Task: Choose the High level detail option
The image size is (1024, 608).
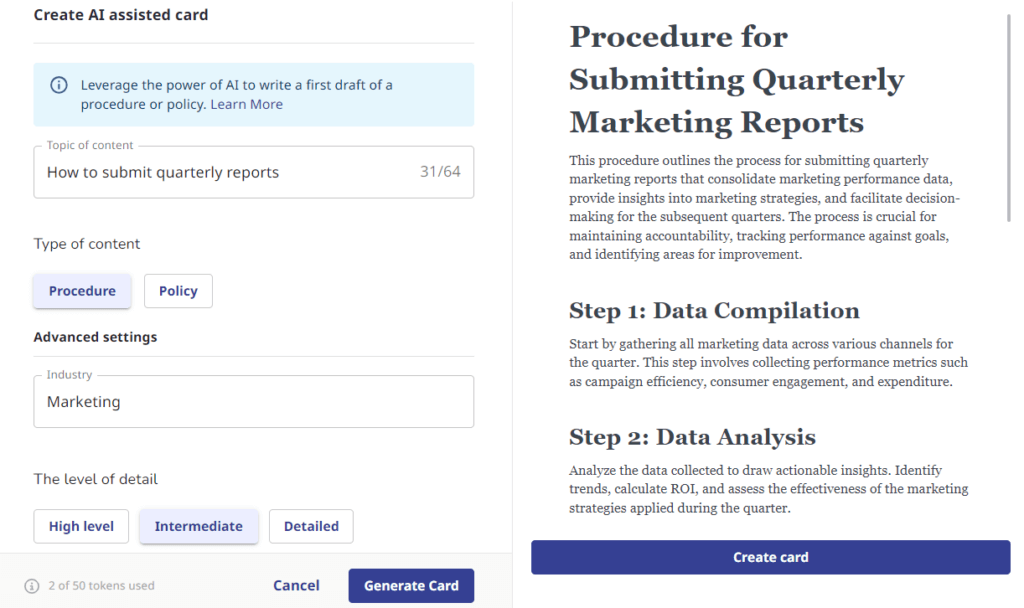Action: [81, 526]
